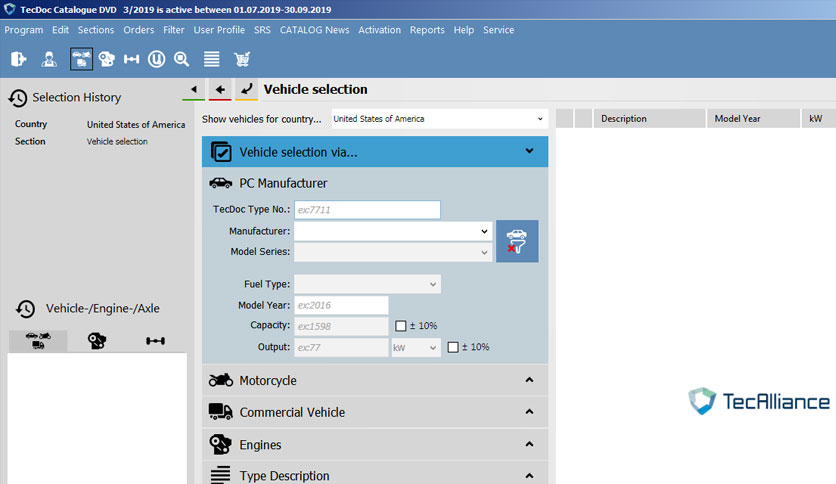The image size is (836, 484).
Task: Select the vehicle selection toolbar icon
Action: (x=81, y=59)
